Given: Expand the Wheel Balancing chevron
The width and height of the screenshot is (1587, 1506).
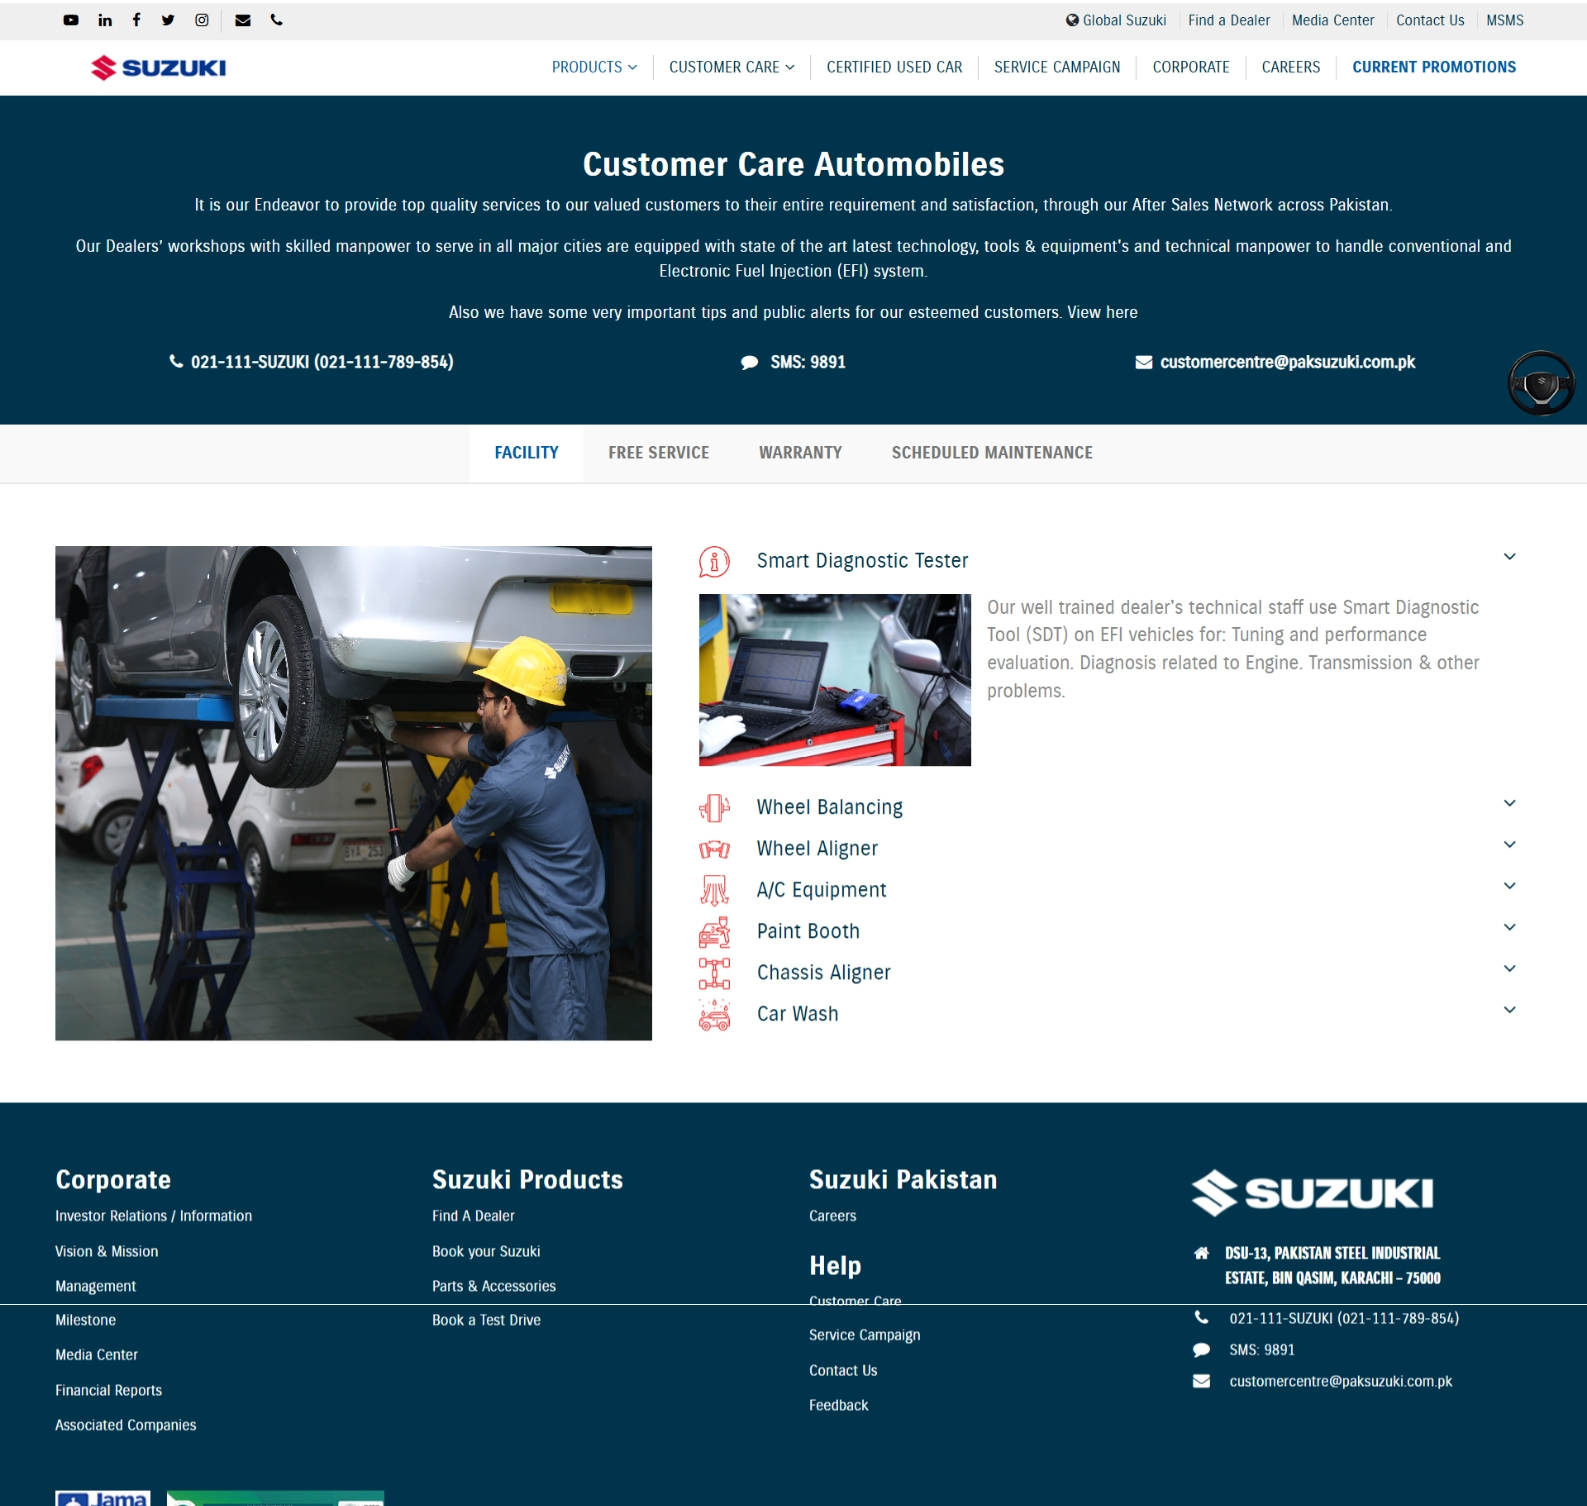Looking at the screenshot, I should pyautogui.click(x=1510, y=803).
